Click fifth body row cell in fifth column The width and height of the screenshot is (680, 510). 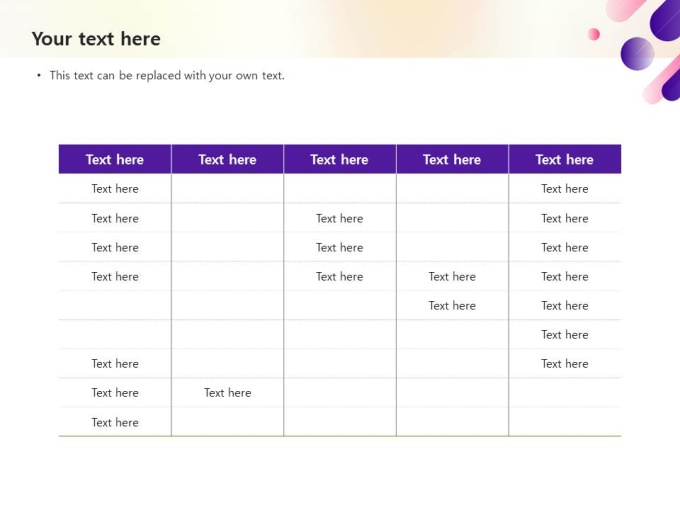[565, 305]
